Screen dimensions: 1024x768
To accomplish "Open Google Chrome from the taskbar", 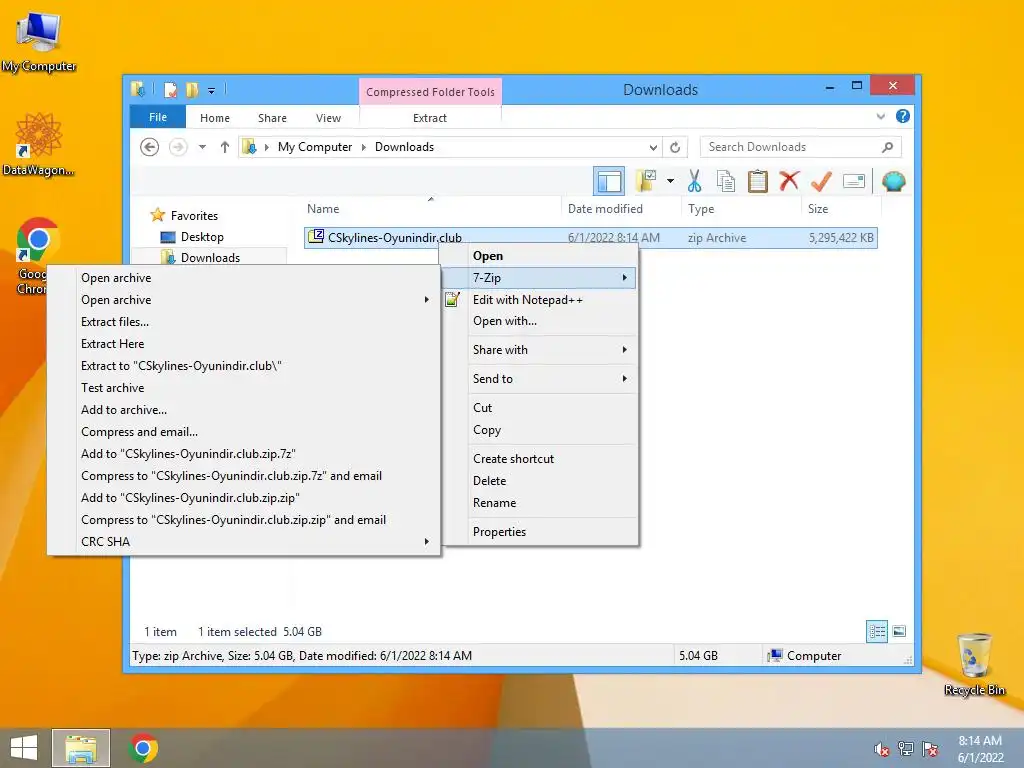I will click(144, 748).
